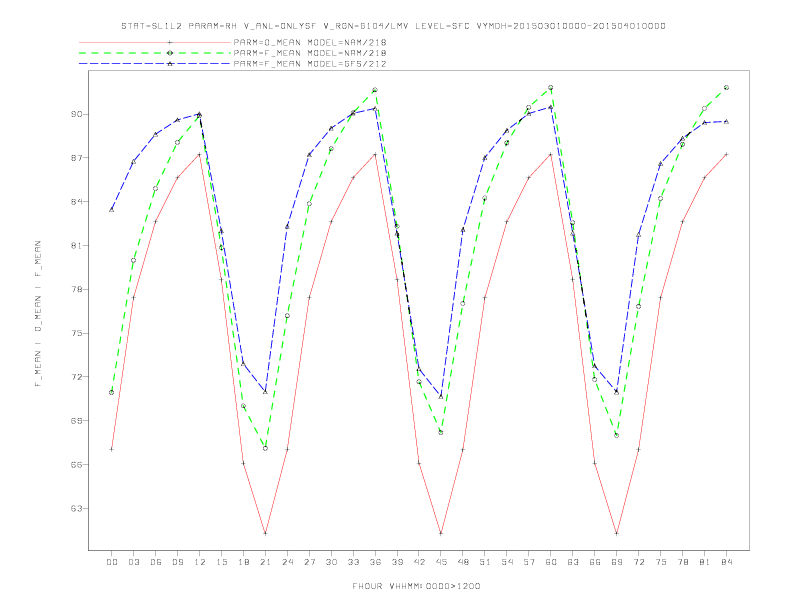792x612 pixels.
Task: Click the blue dashed line legend sample
Action: pos(155,64)
